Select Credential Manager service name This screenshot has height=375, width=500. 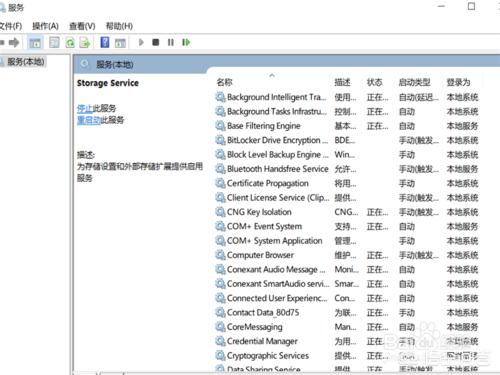click(262, 341)
